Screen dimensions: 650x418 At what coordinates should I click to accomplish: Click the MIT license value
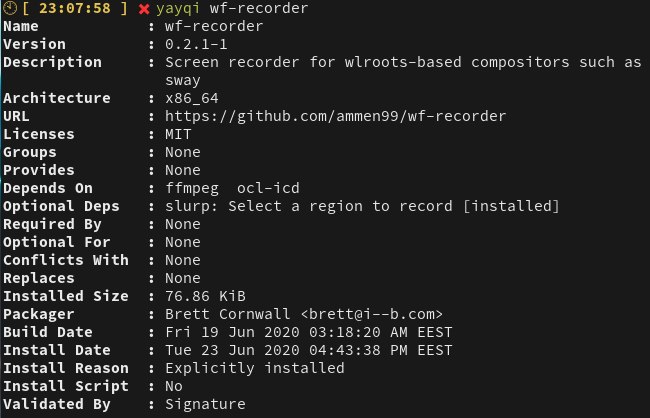(x=178, y=134)
